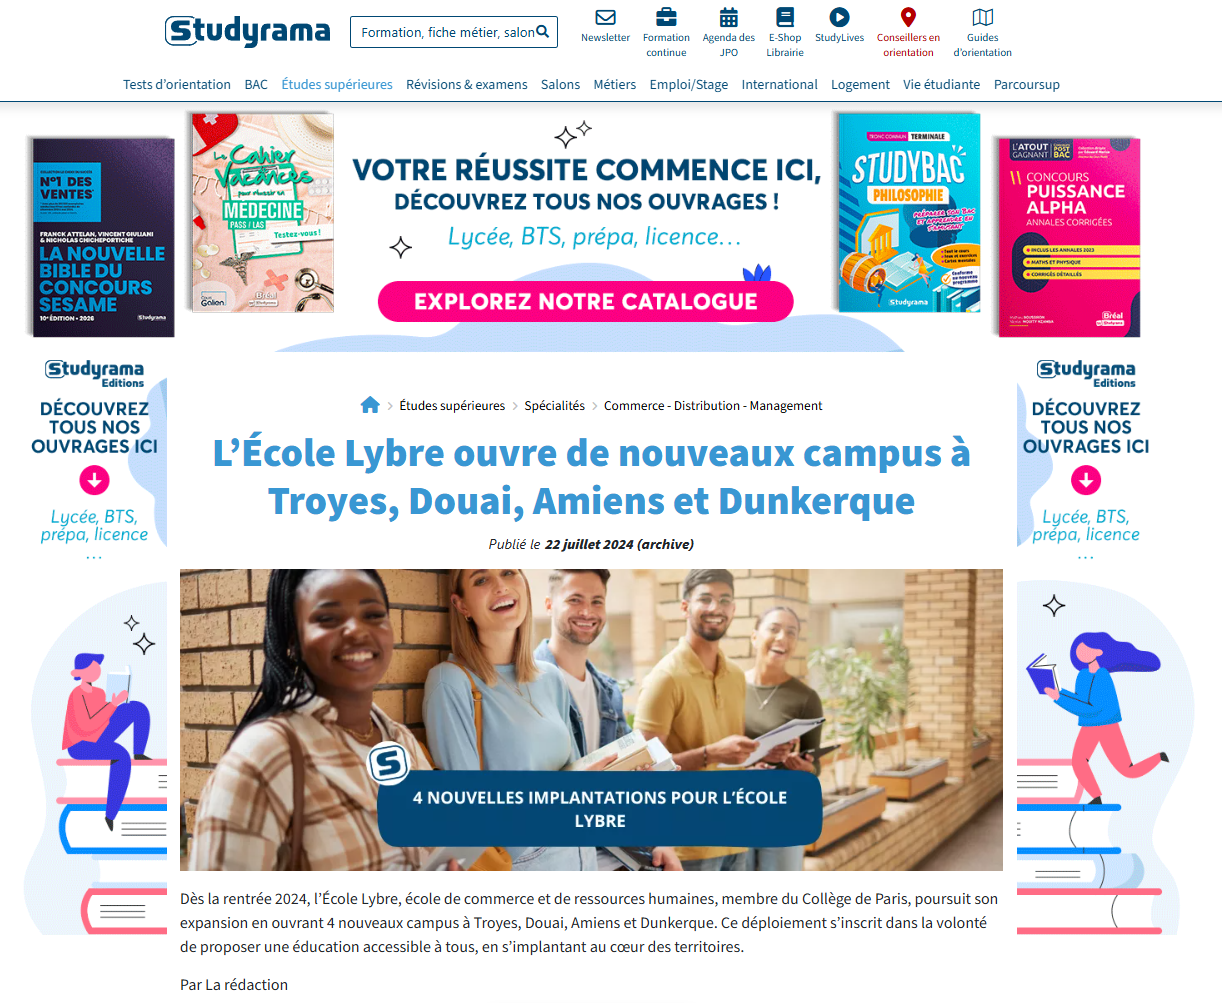Go to home via breadcrumb house icon
The image size is (1222, 1003).
(x=370, y=405)
